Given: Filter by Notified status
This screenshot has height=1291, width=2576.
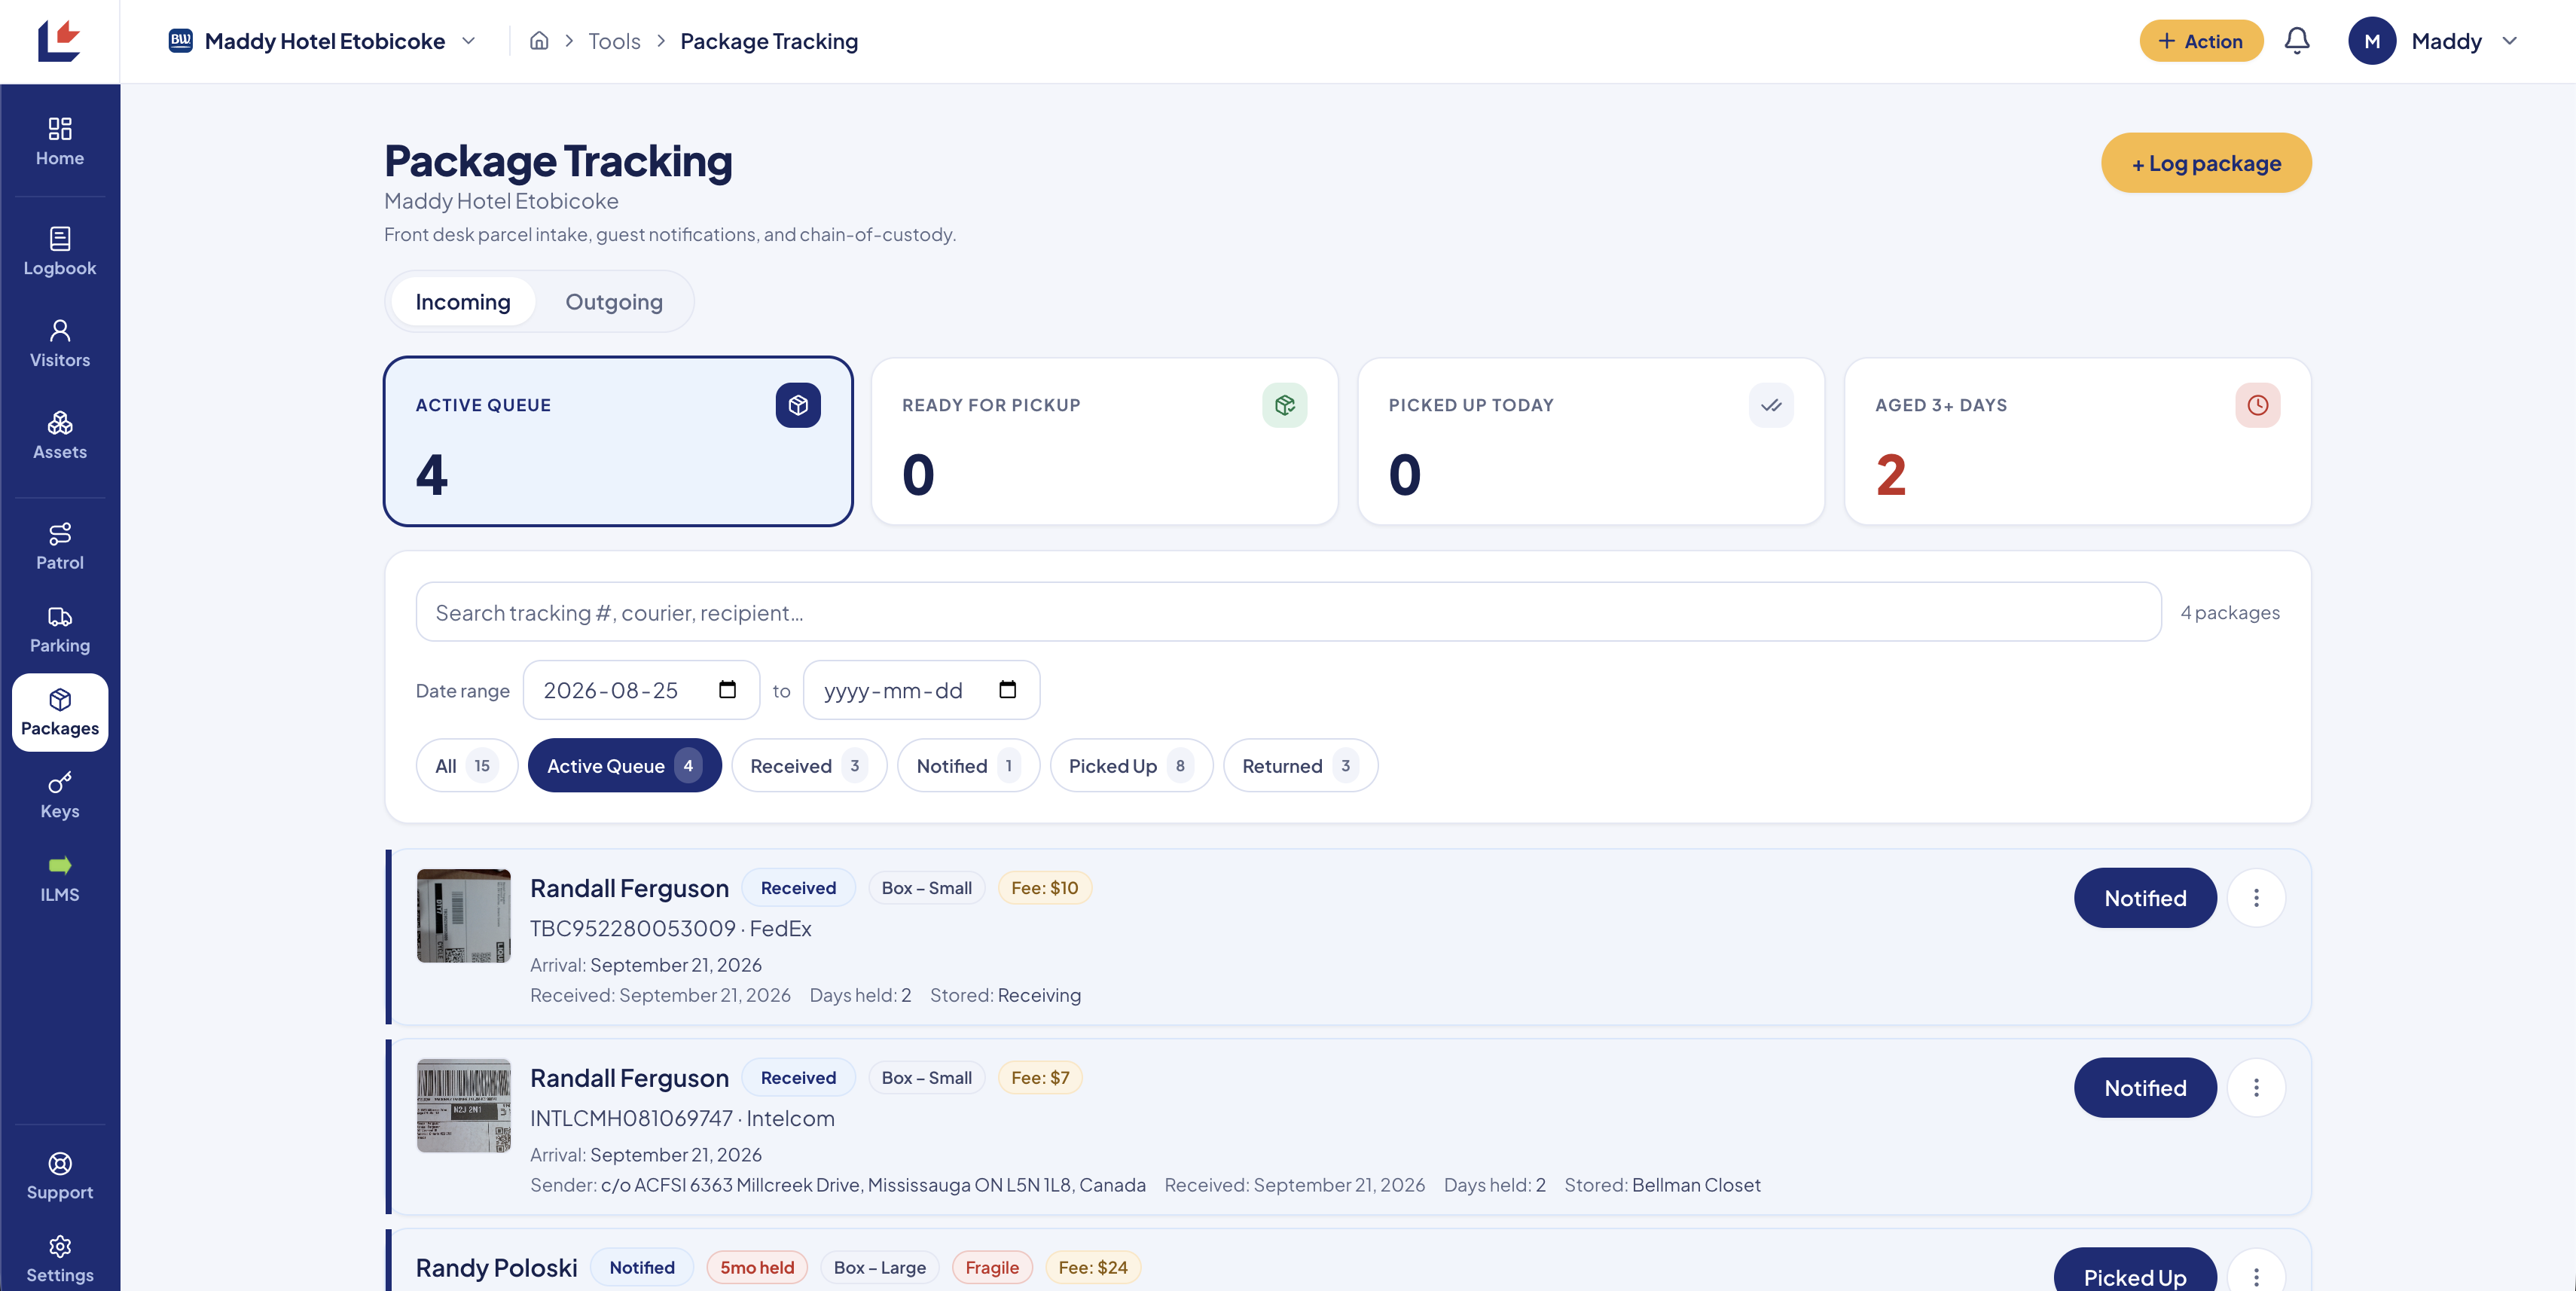Looking at the screenshot, I should (x=968, y=766).
